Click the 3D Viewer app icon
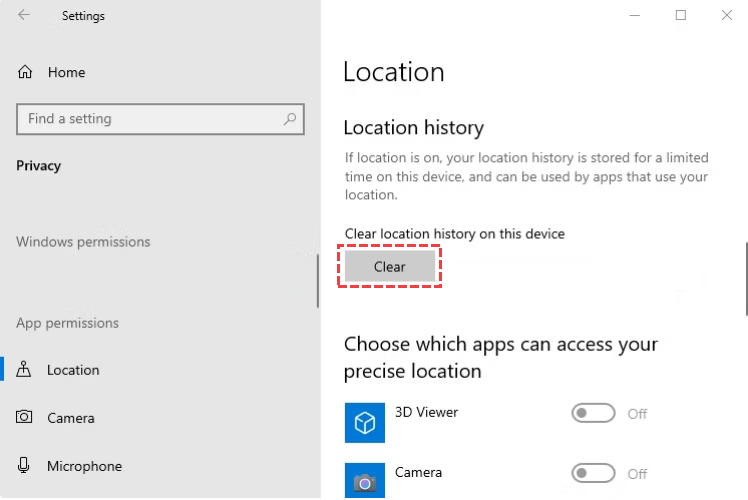Screen dimensions: 748x500 [x=365, y=423]
